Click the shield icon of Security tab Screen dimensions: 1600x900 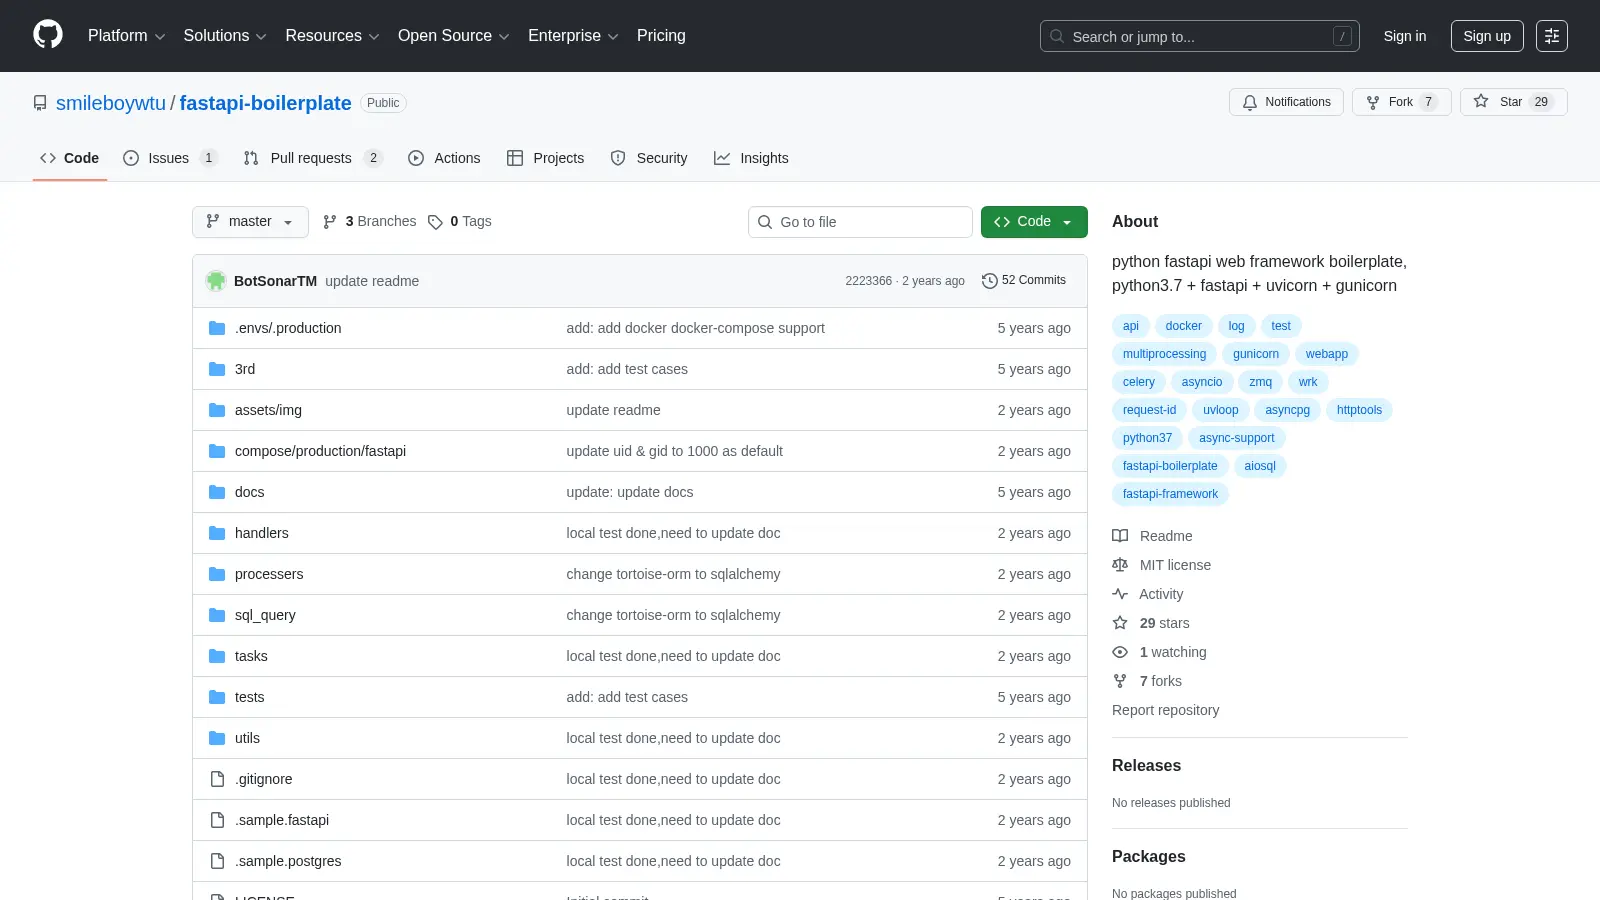(x=618, y=158)
